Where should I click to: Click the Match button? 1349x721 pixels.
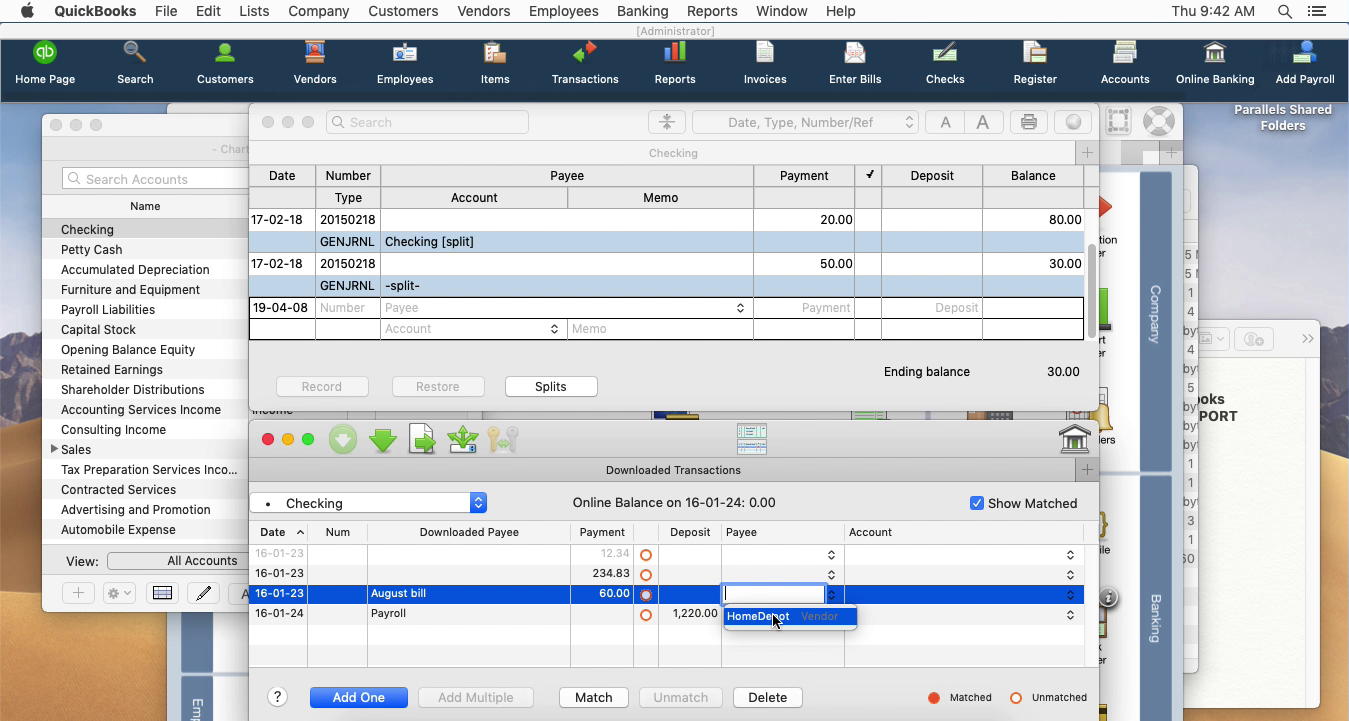click(x=593, y=697)
